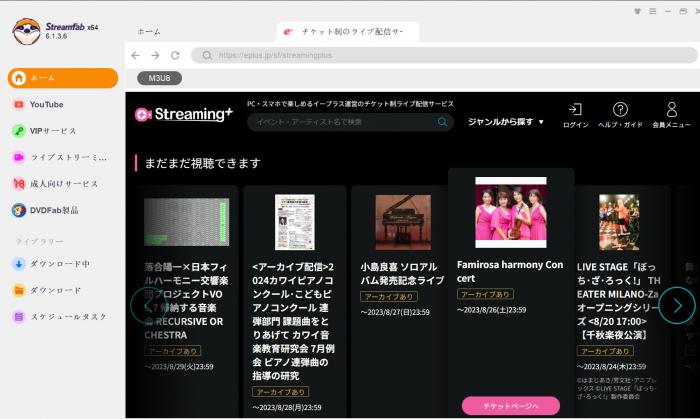Image resolution: width=700 pixels, height=419 pixels.
Task: Show next carousel items arrow
Action: click(x=677, y=305)
